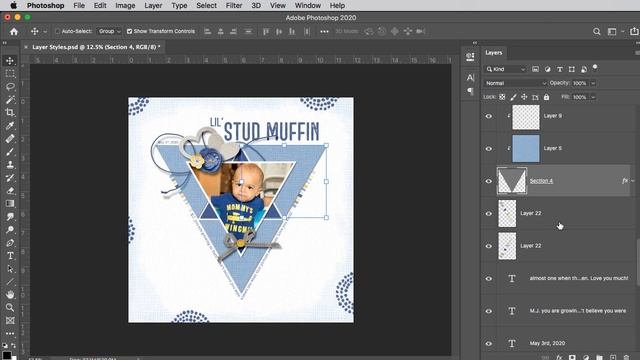Filter for type layers
The height and width of the screenshot is (360, 640).
(x=560, y=69)
